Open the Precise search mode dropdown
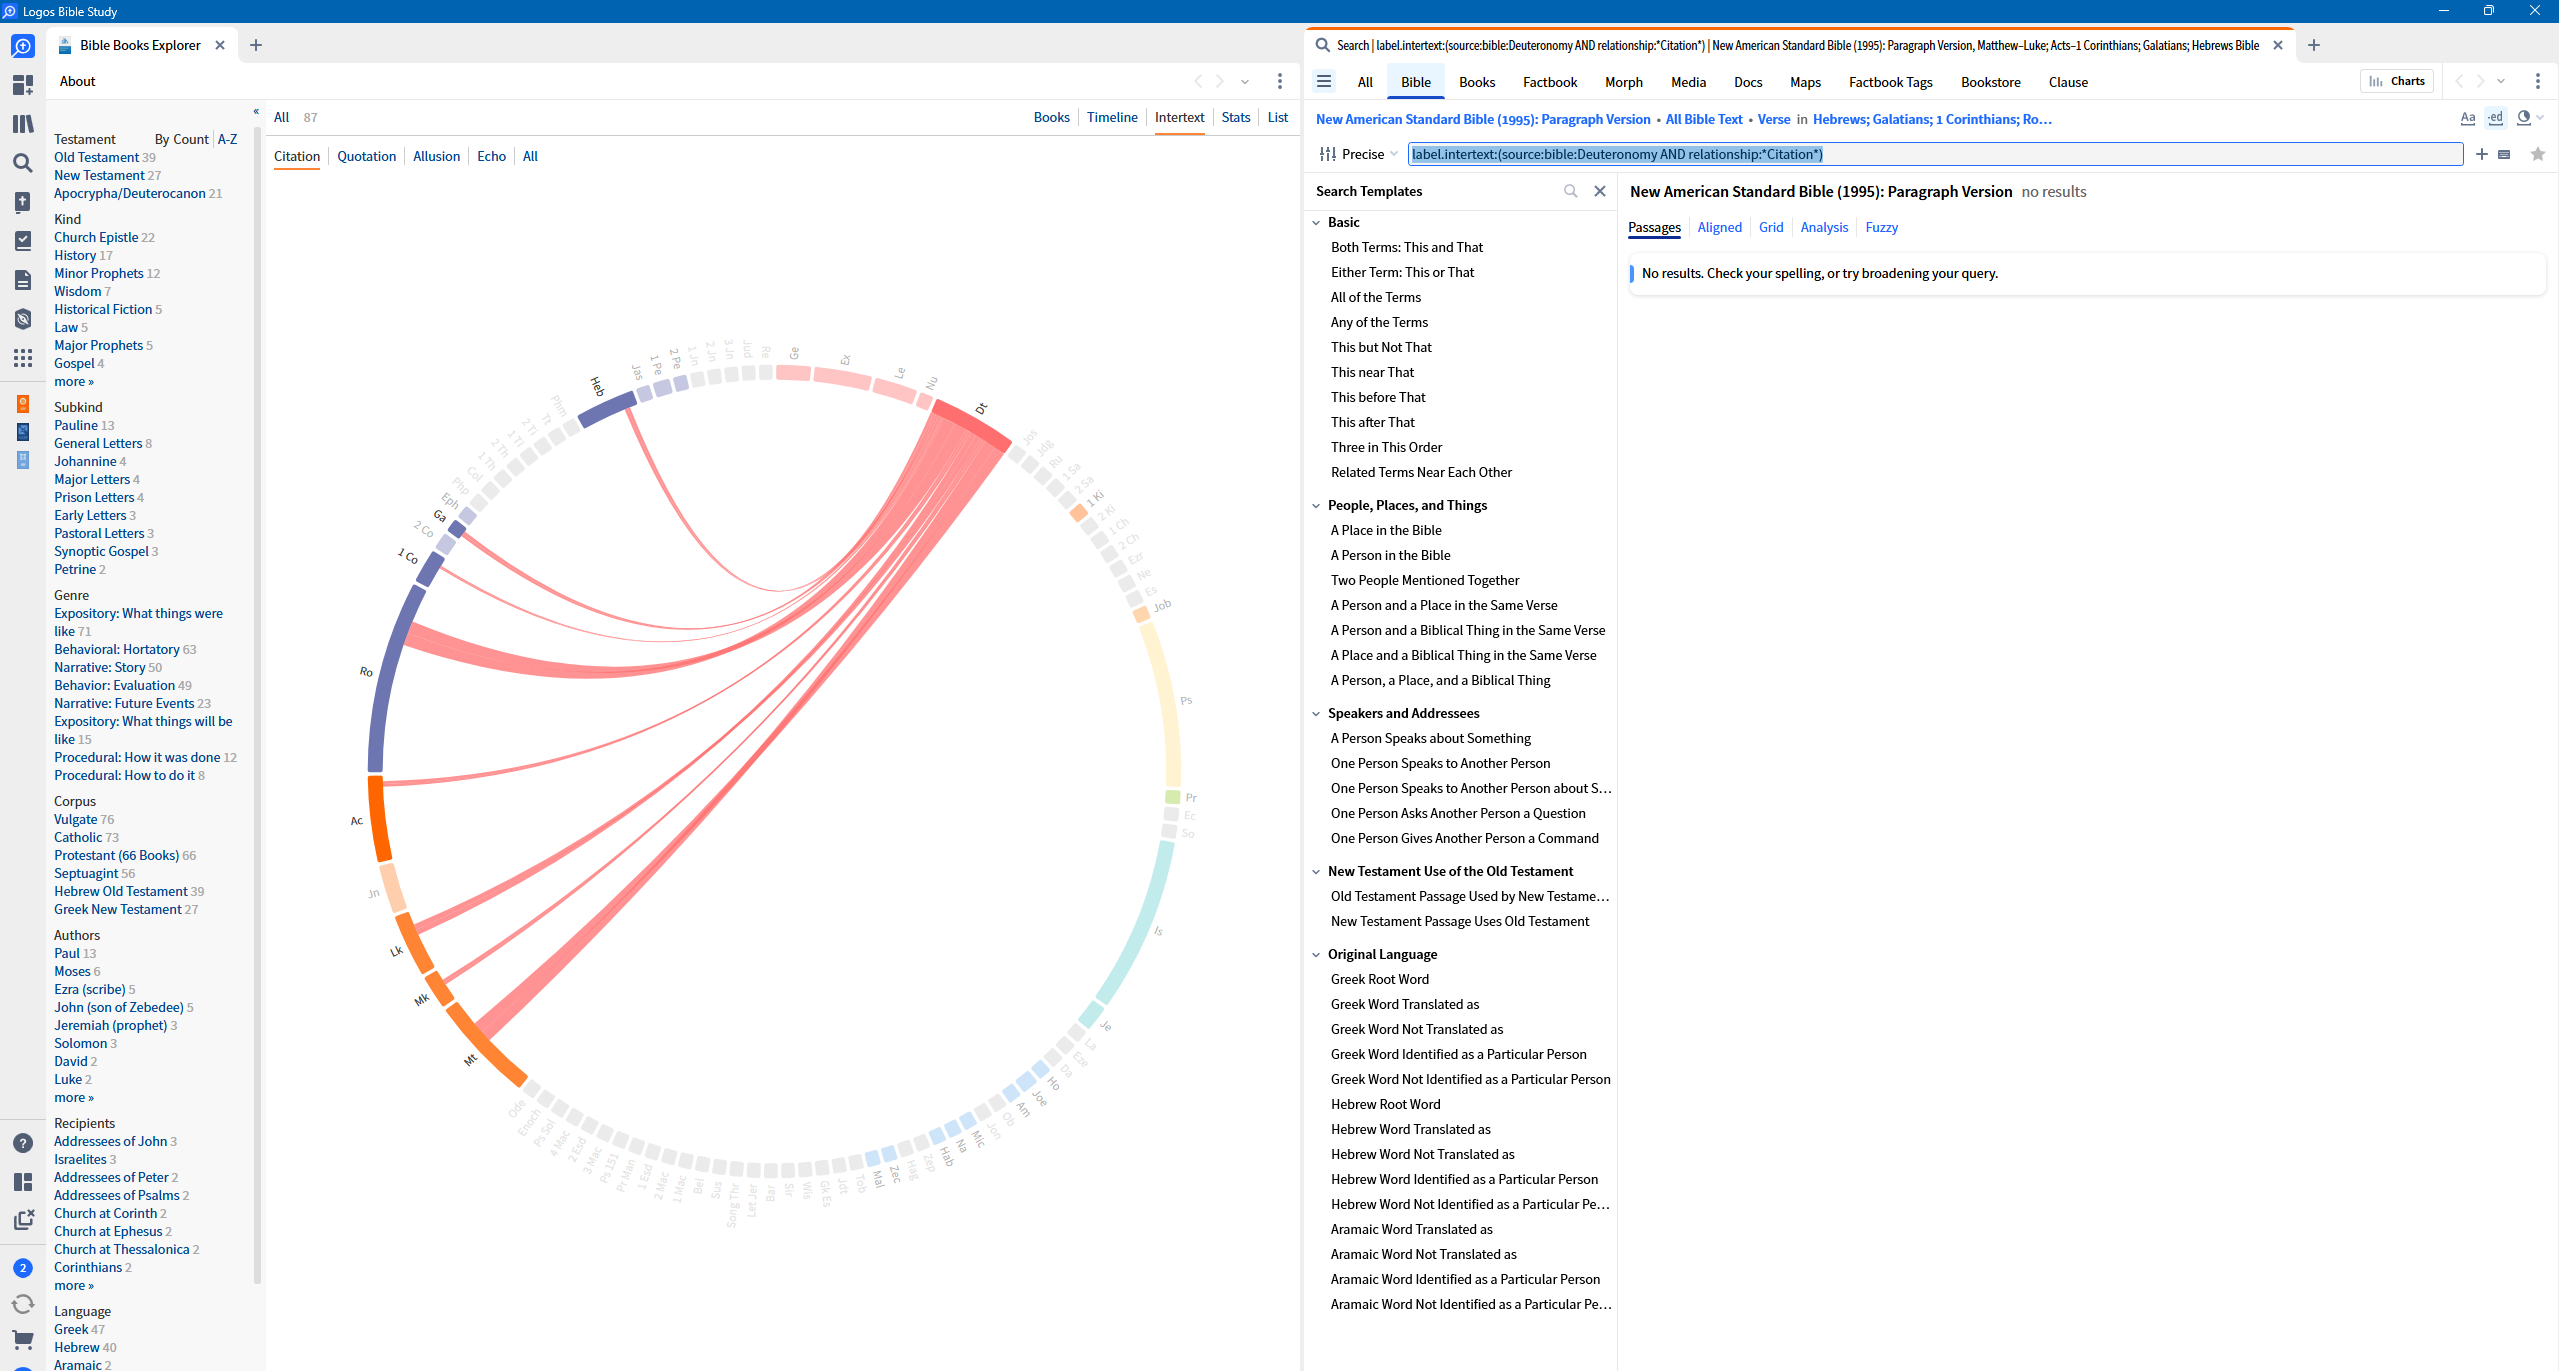This screenshot has width=2559, height=1371. point(1359,154)
